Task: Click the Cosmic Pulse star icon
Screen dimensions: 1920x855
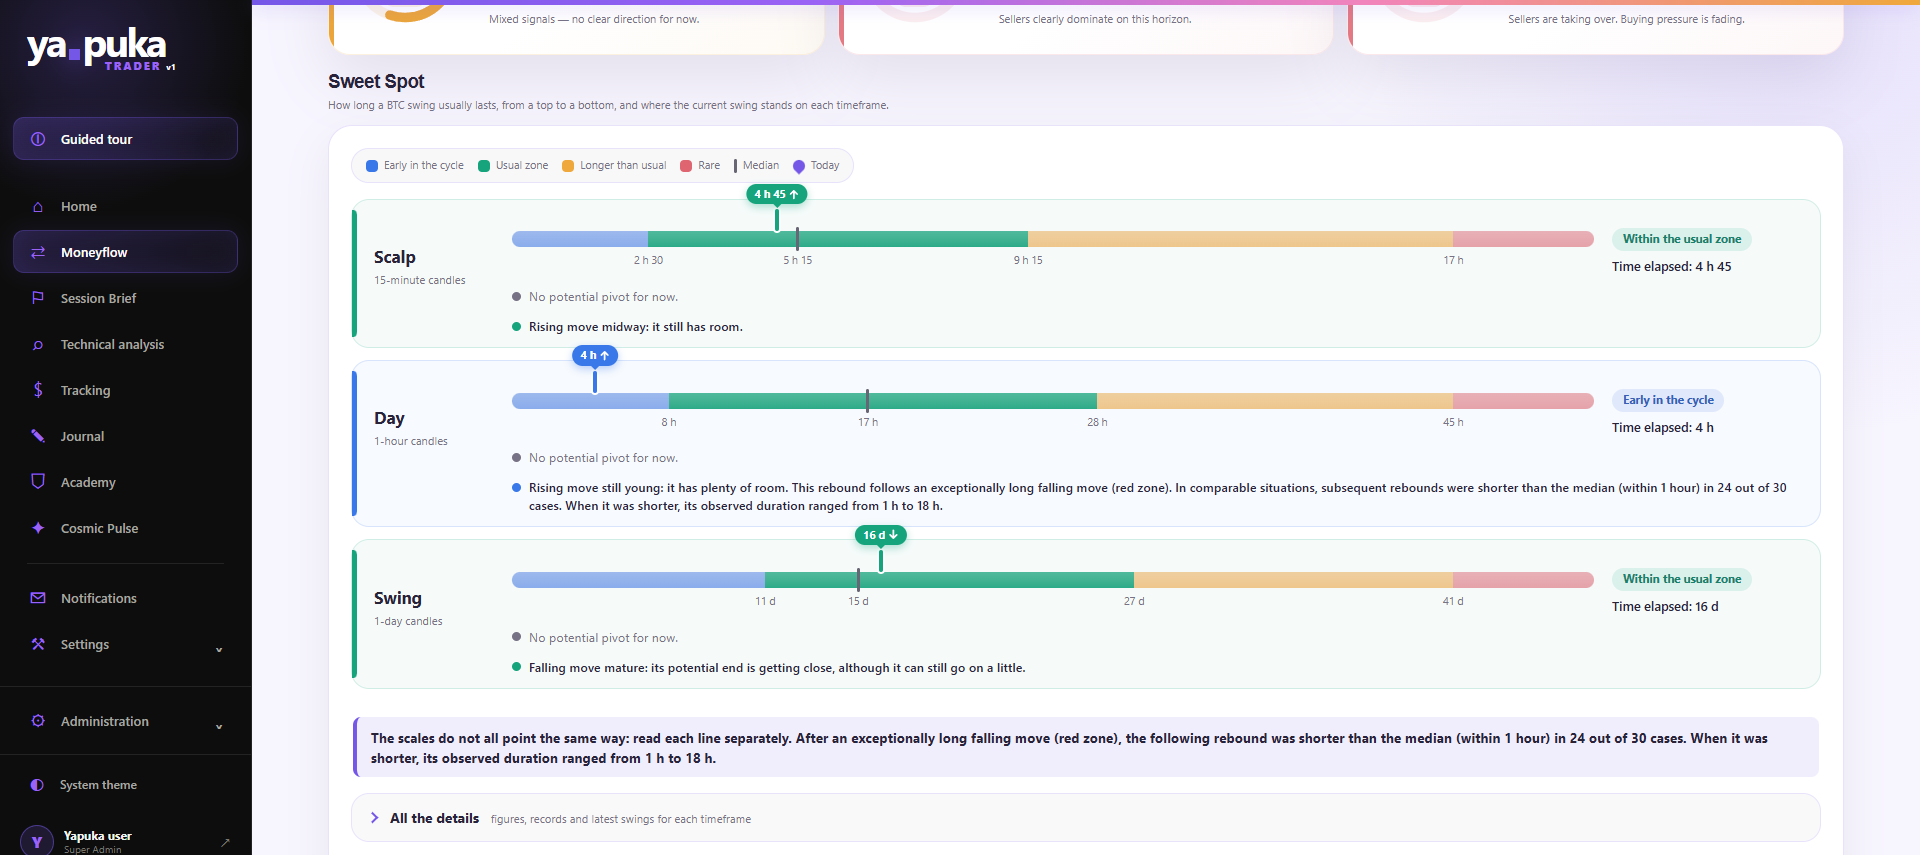Action: (38, 528)
